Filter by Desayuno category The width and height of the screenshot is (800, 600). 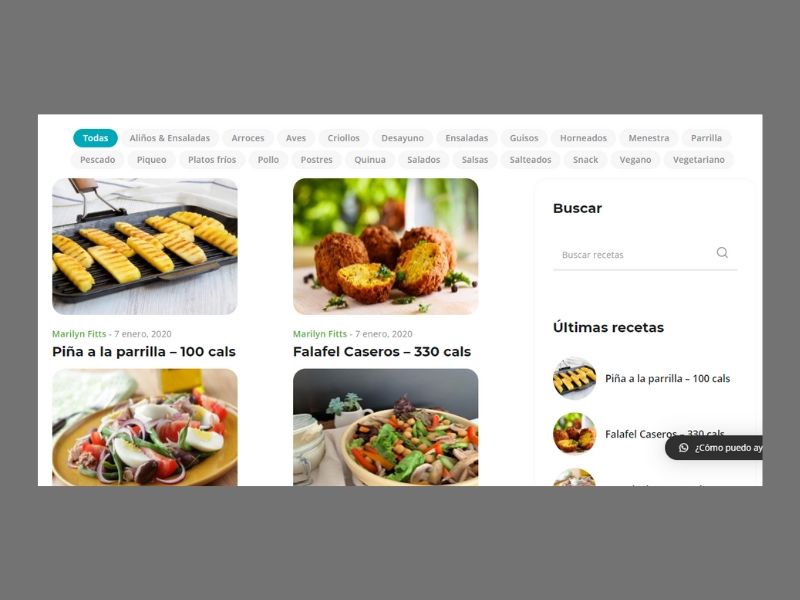pyautogui.click(x=402, y=138)
